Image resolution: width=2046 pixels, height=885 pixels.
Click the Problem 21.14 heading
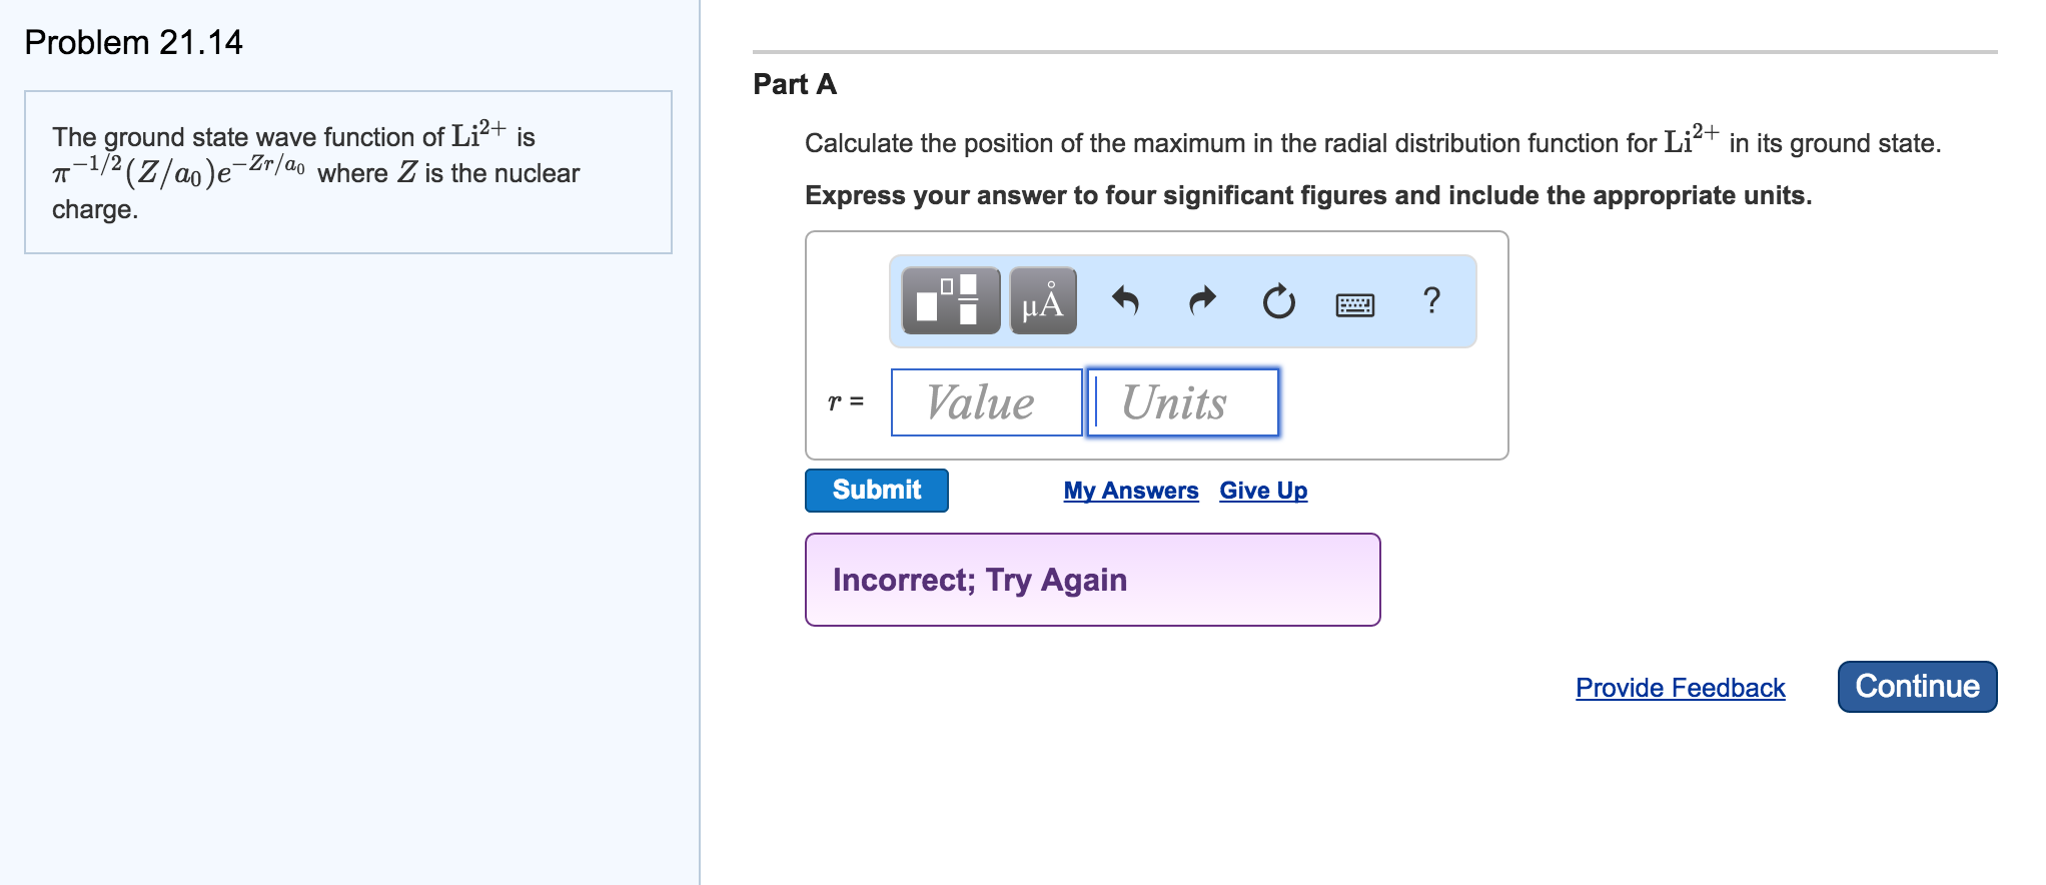tap(133, 42)
